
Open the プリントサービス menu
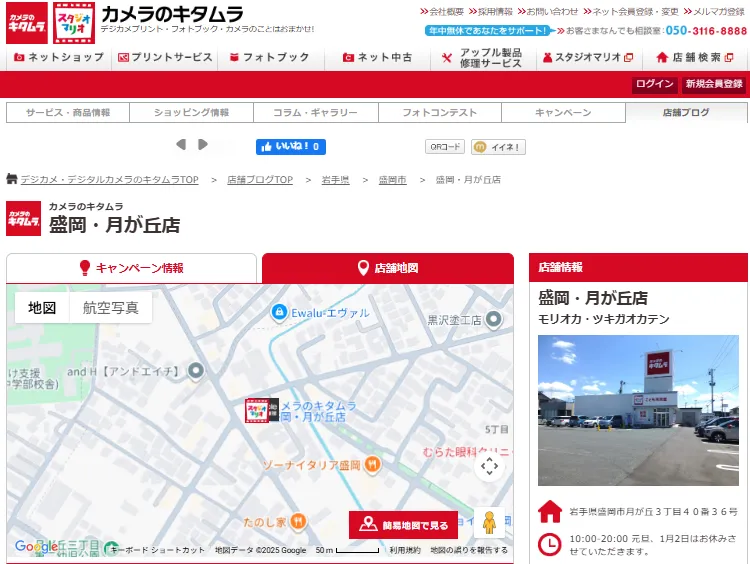(x=165, y=57)
